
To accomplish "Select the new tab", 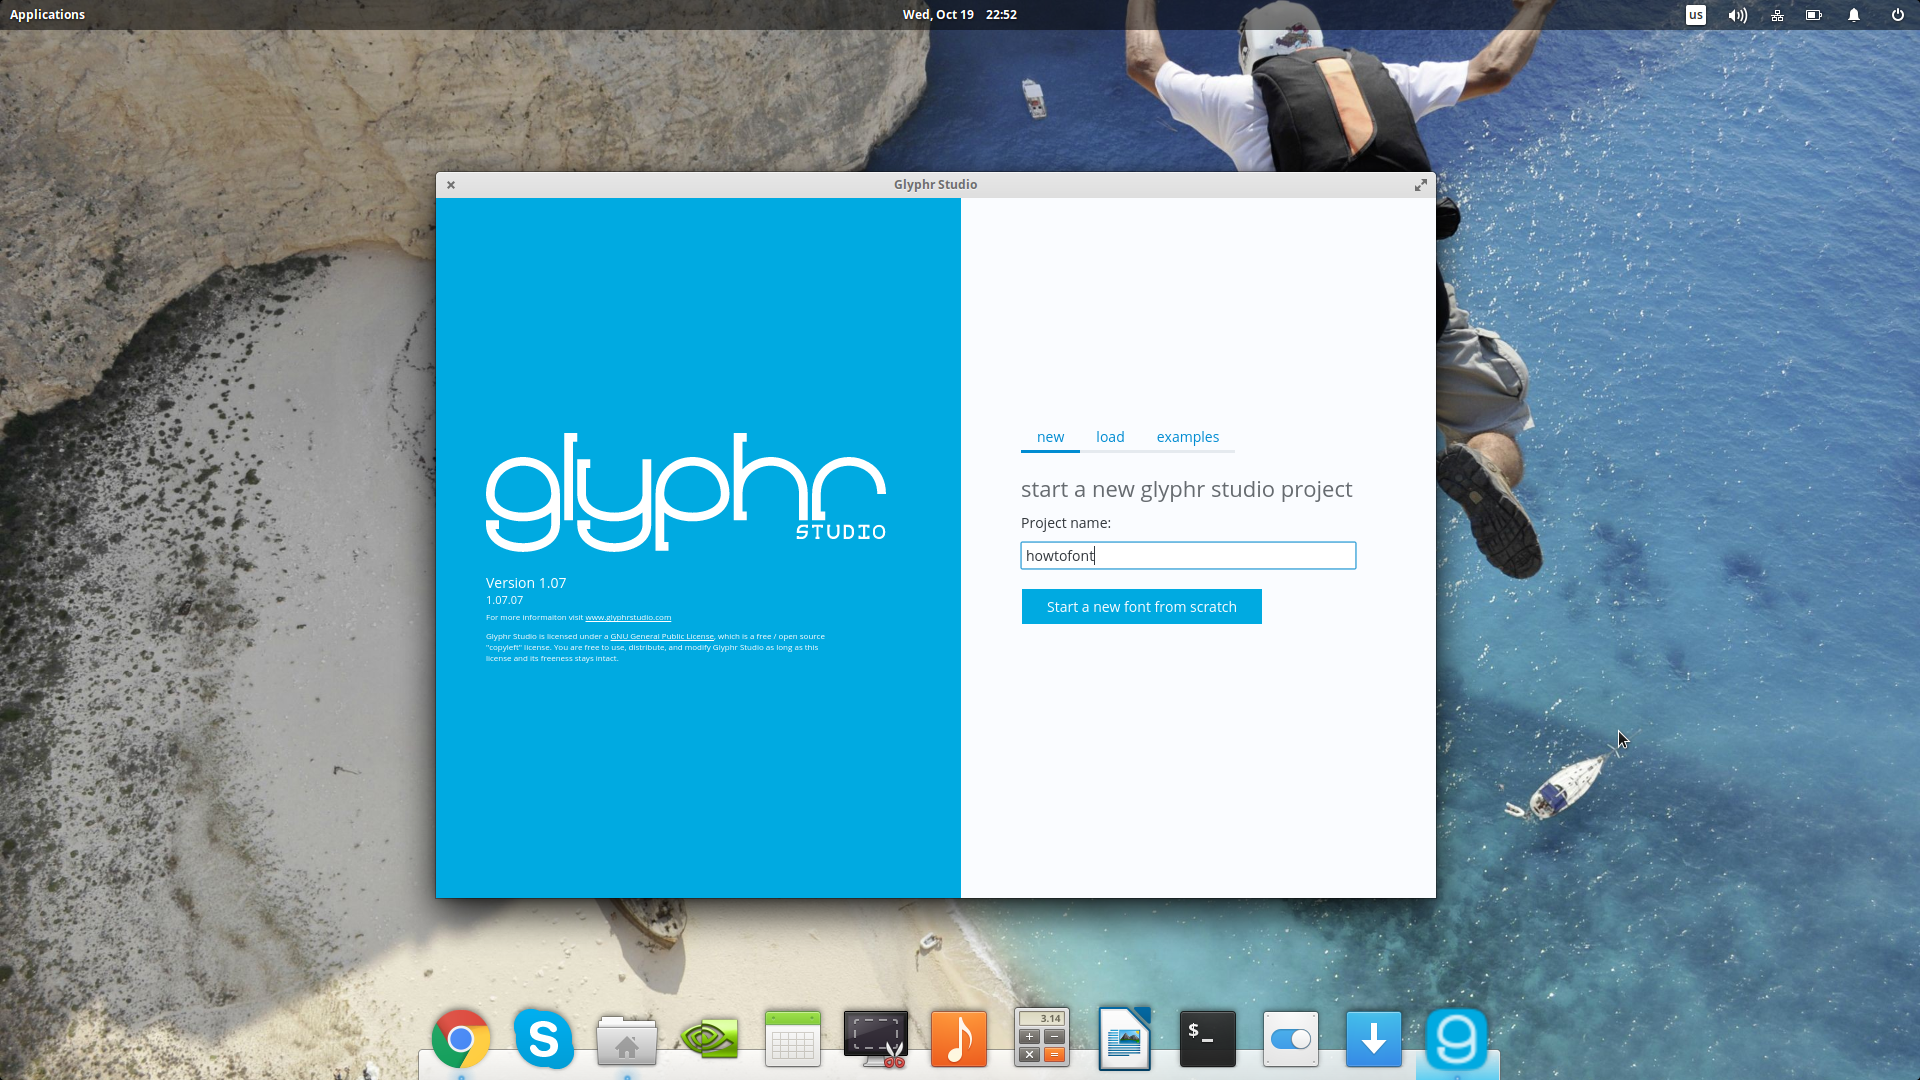I will coord(1050,437).
